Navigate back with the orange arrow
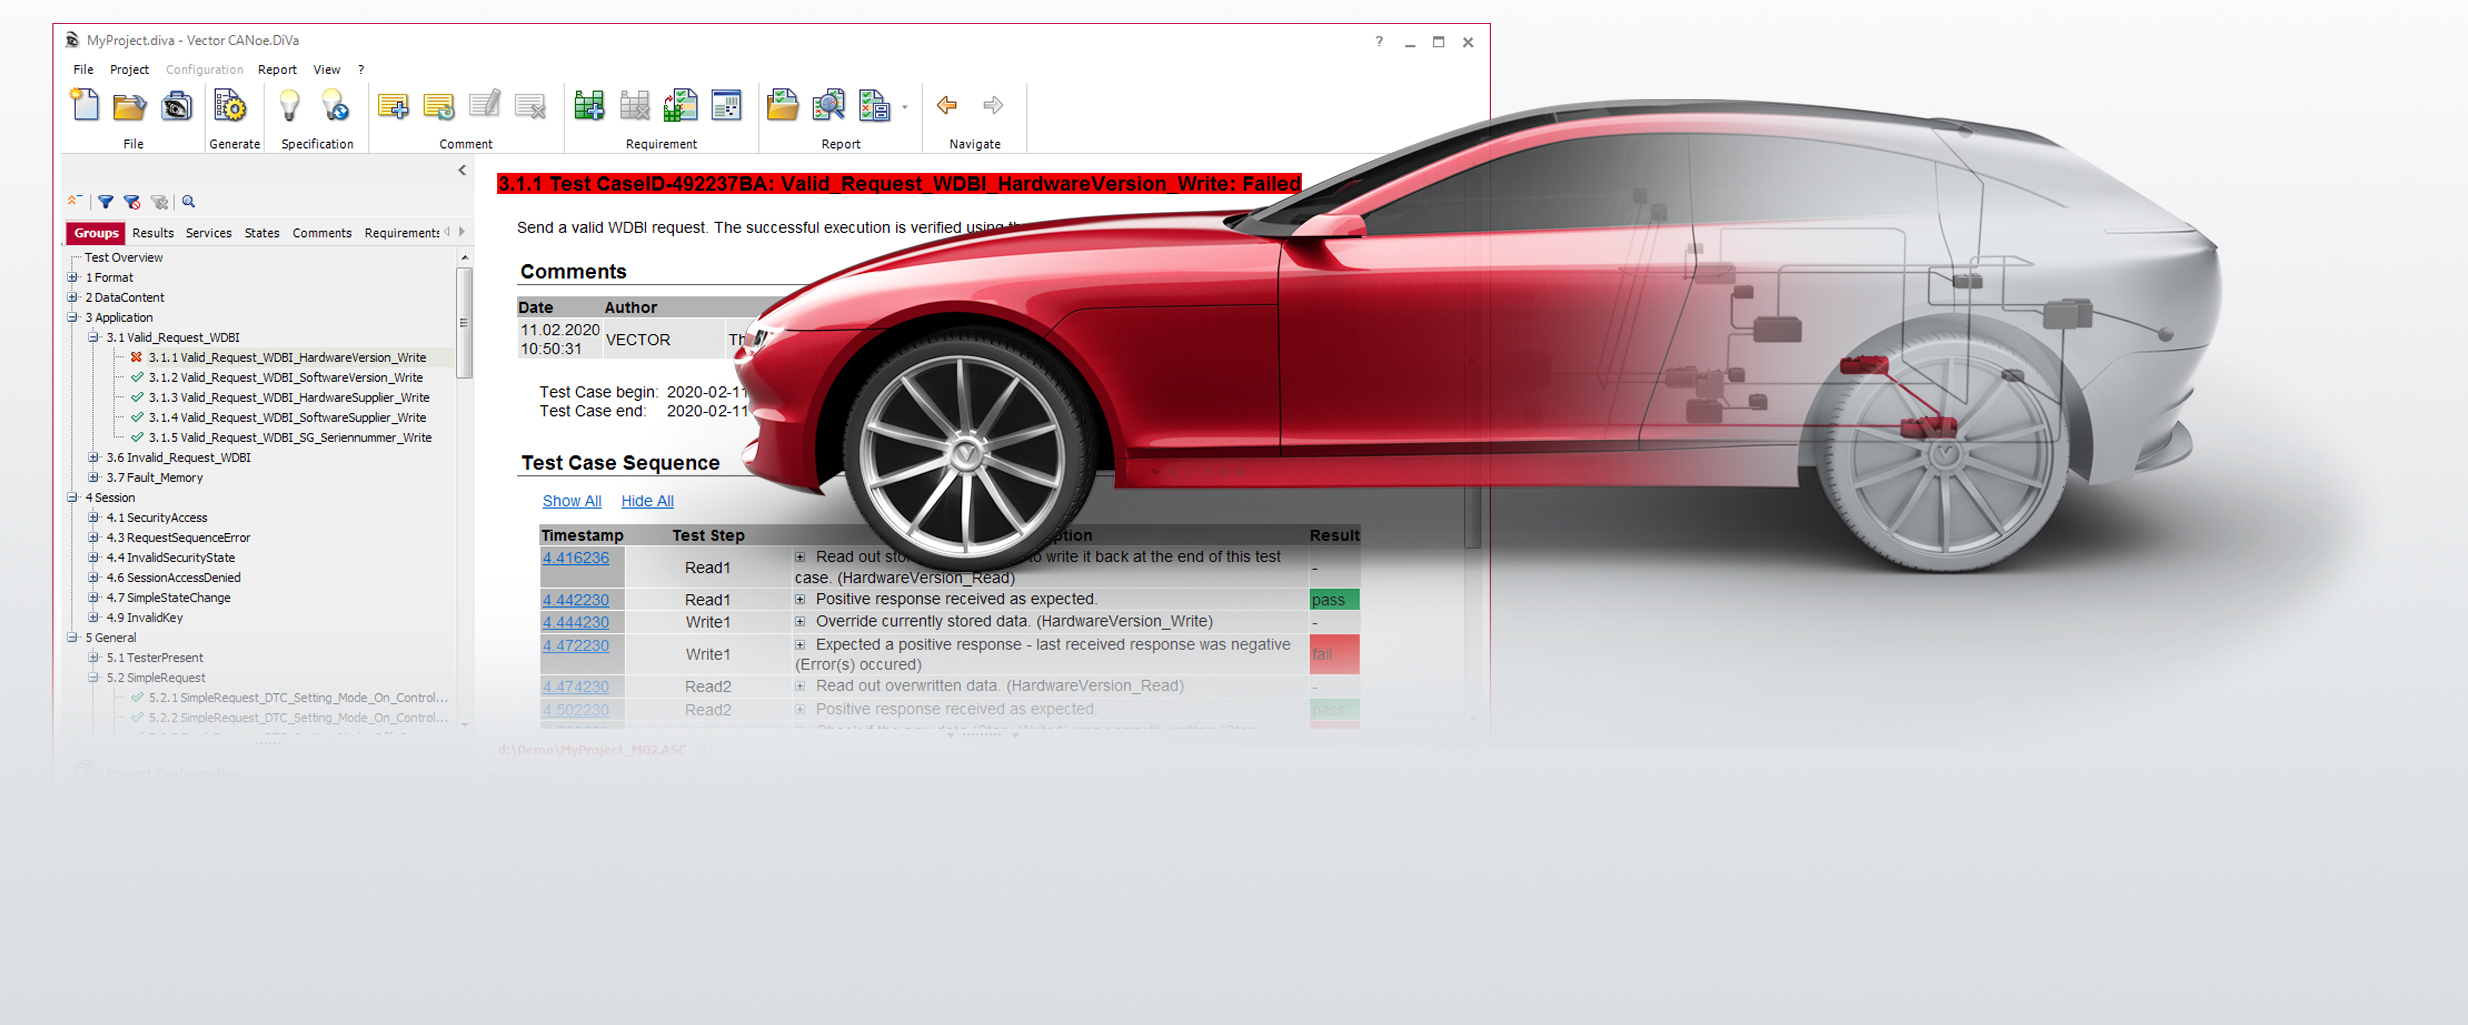2468x1025 pixels. click(947, 104)
